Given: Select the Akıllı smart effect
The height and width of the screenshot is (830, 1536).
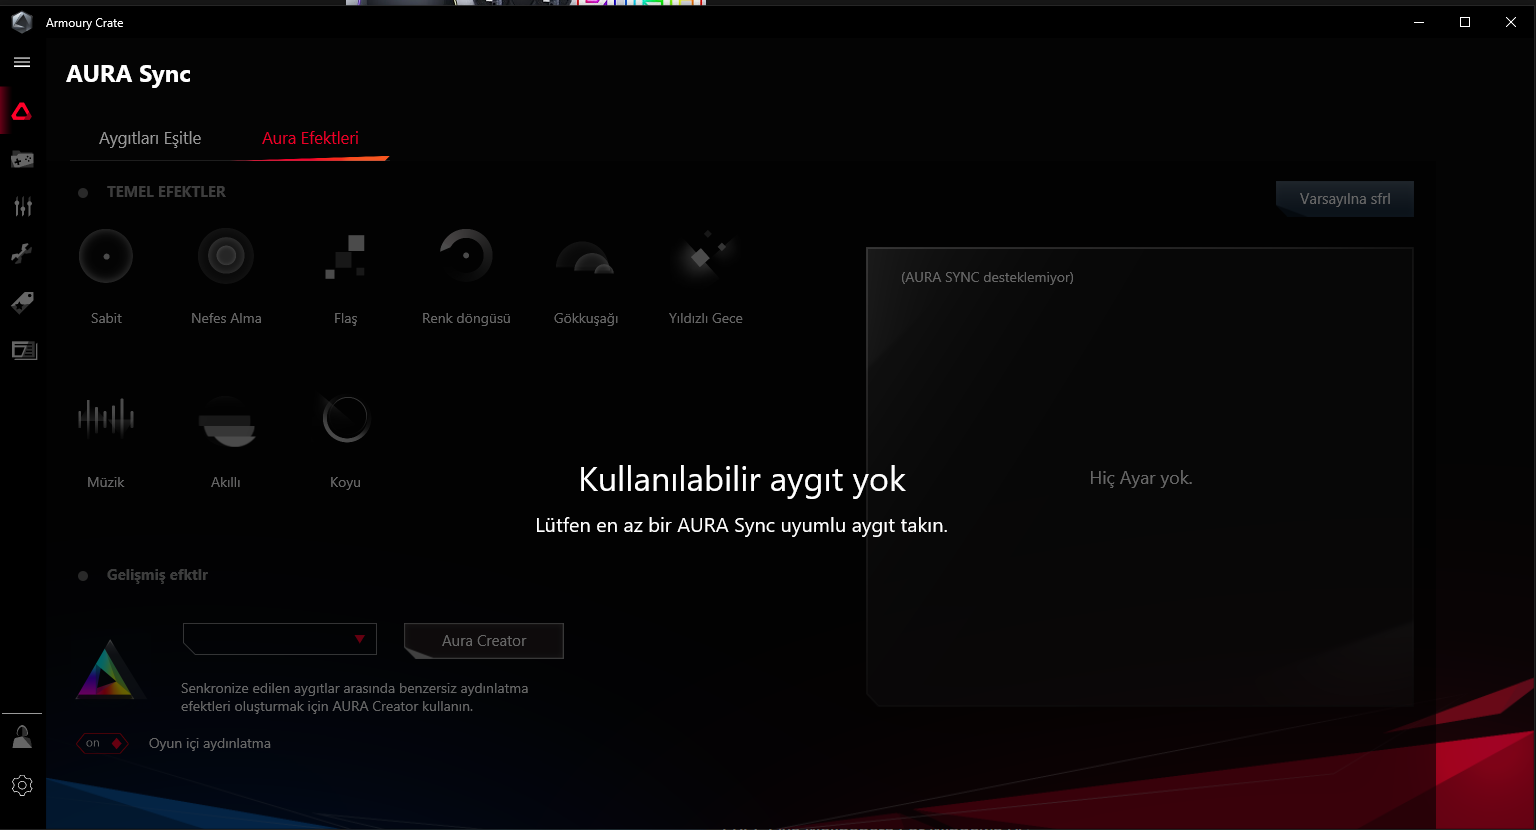Looking at the screenshot, I should [226, 420].
